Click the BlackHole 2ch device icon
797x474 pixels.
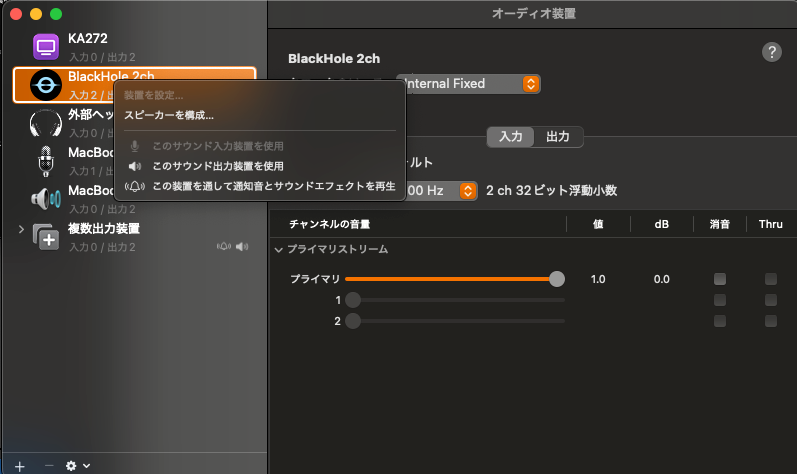[46, 85]
